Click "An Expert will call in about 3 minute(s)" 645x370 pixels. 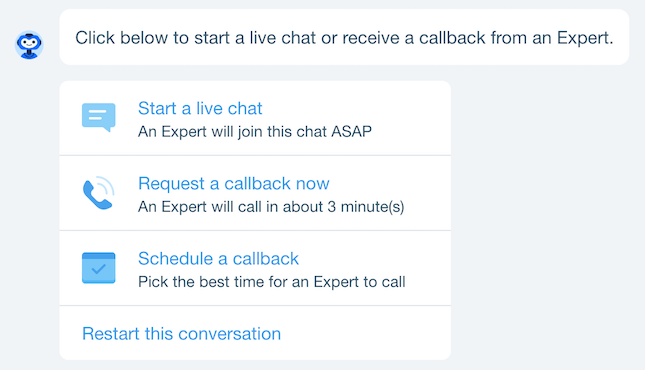click(x=271, y=207)
